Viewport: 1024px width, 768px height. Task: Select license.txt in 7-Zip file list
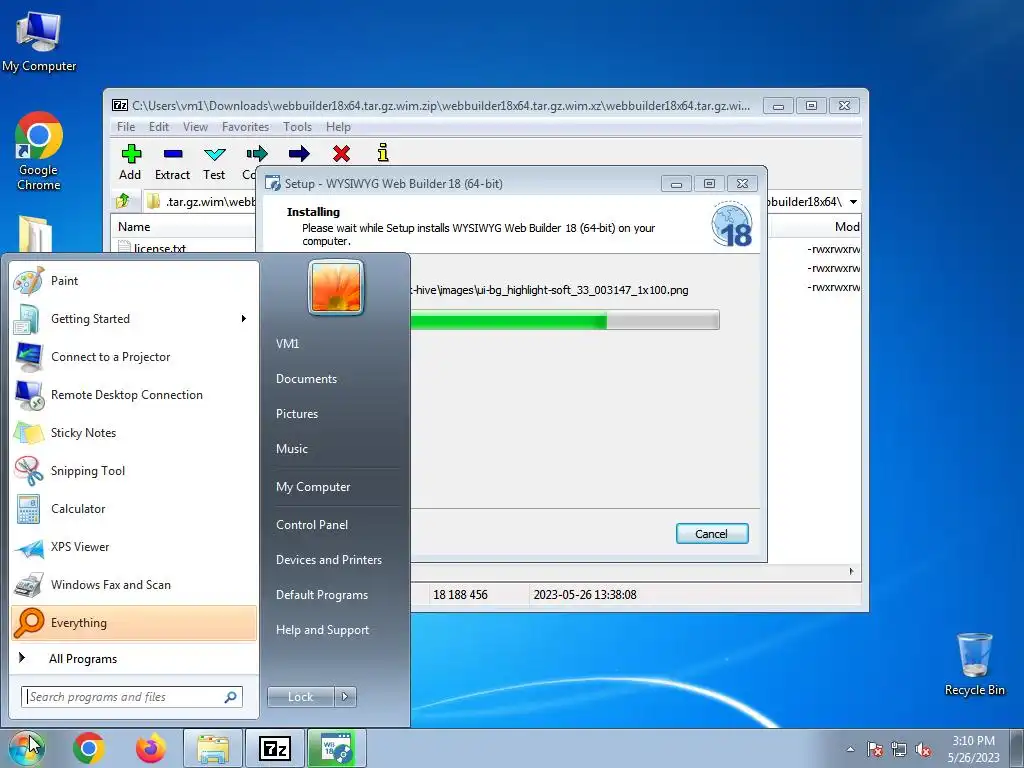(x=160, y=249)
